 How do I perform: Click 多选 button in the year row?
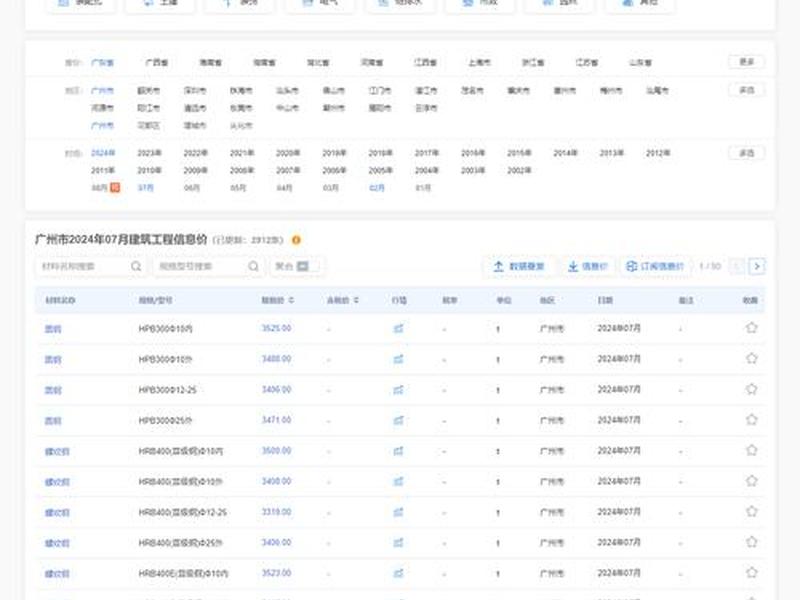(x=746, y=153)
